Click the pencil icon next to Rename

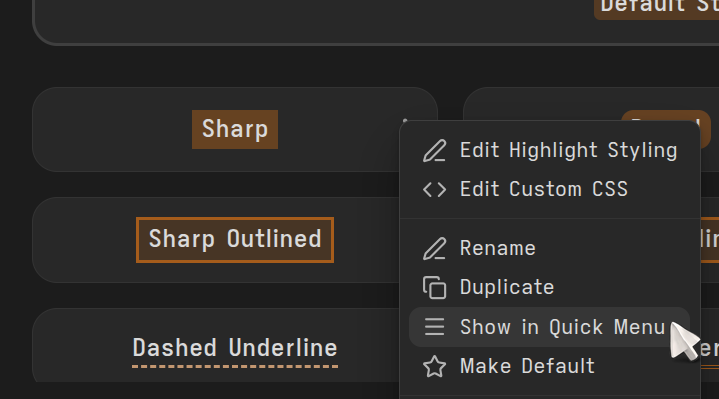(x=434, y=249)
